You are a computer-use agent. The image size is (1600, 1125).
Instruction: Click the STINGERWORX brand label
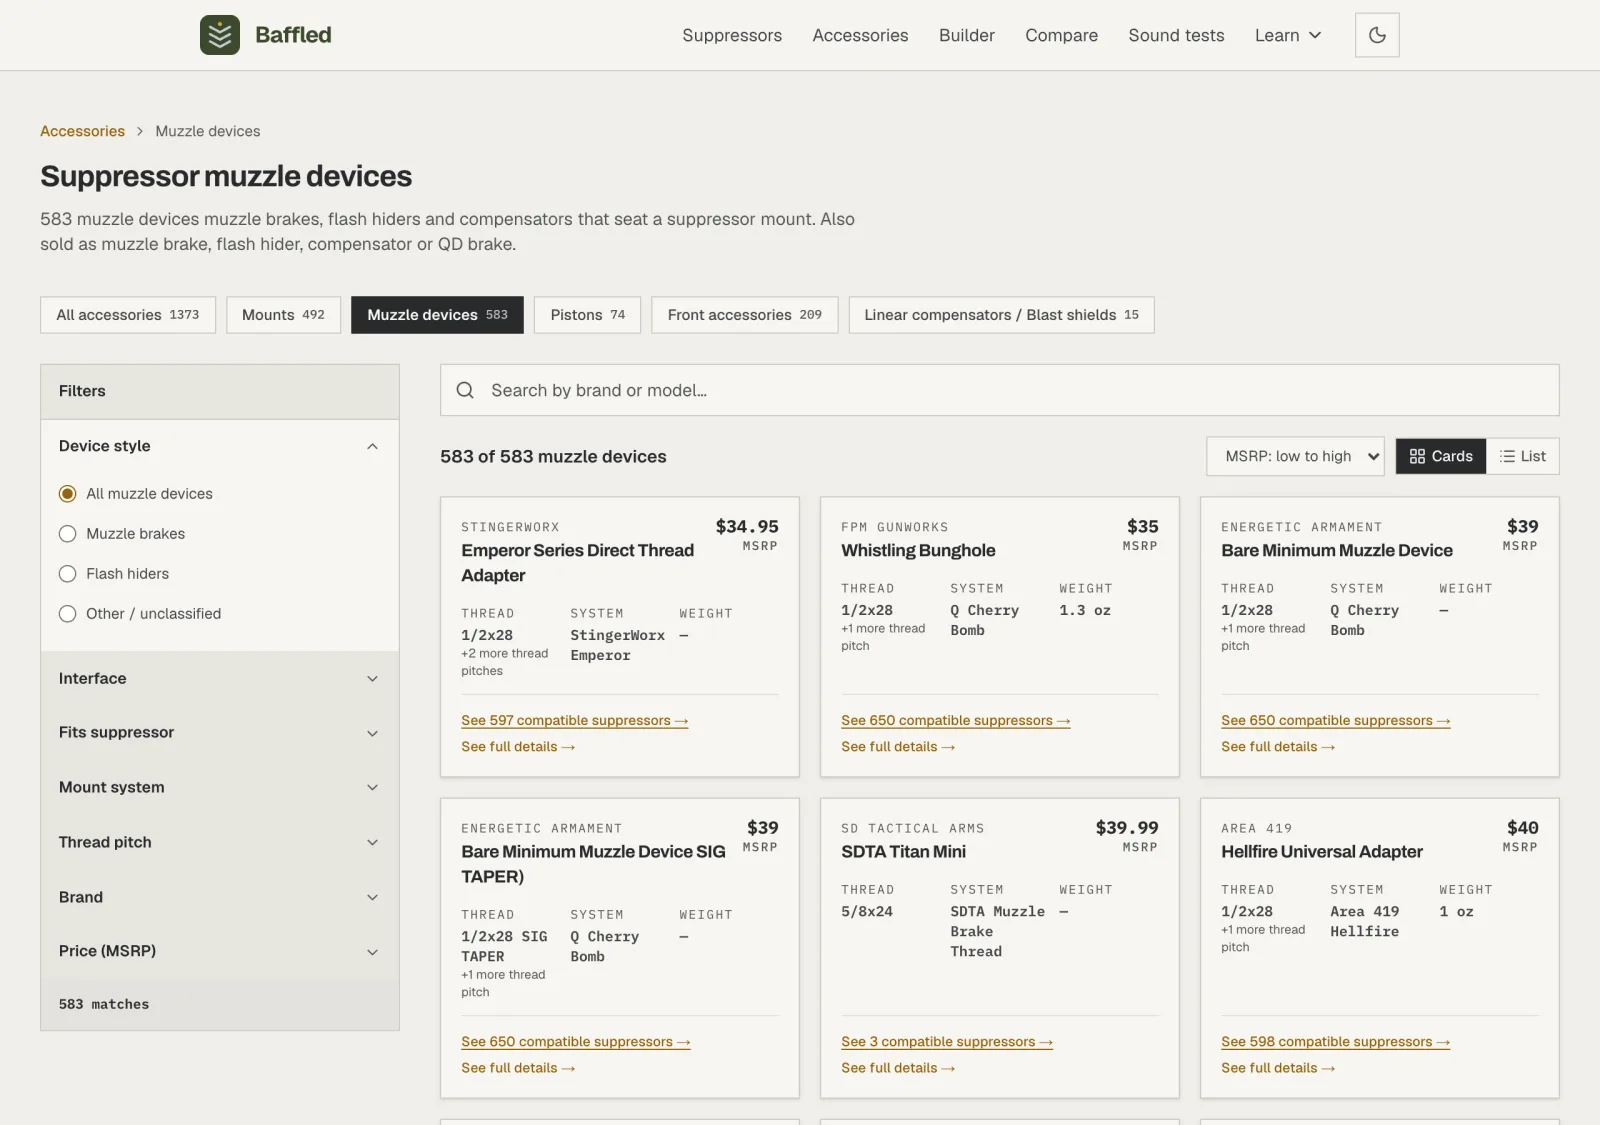coord(510,527)
